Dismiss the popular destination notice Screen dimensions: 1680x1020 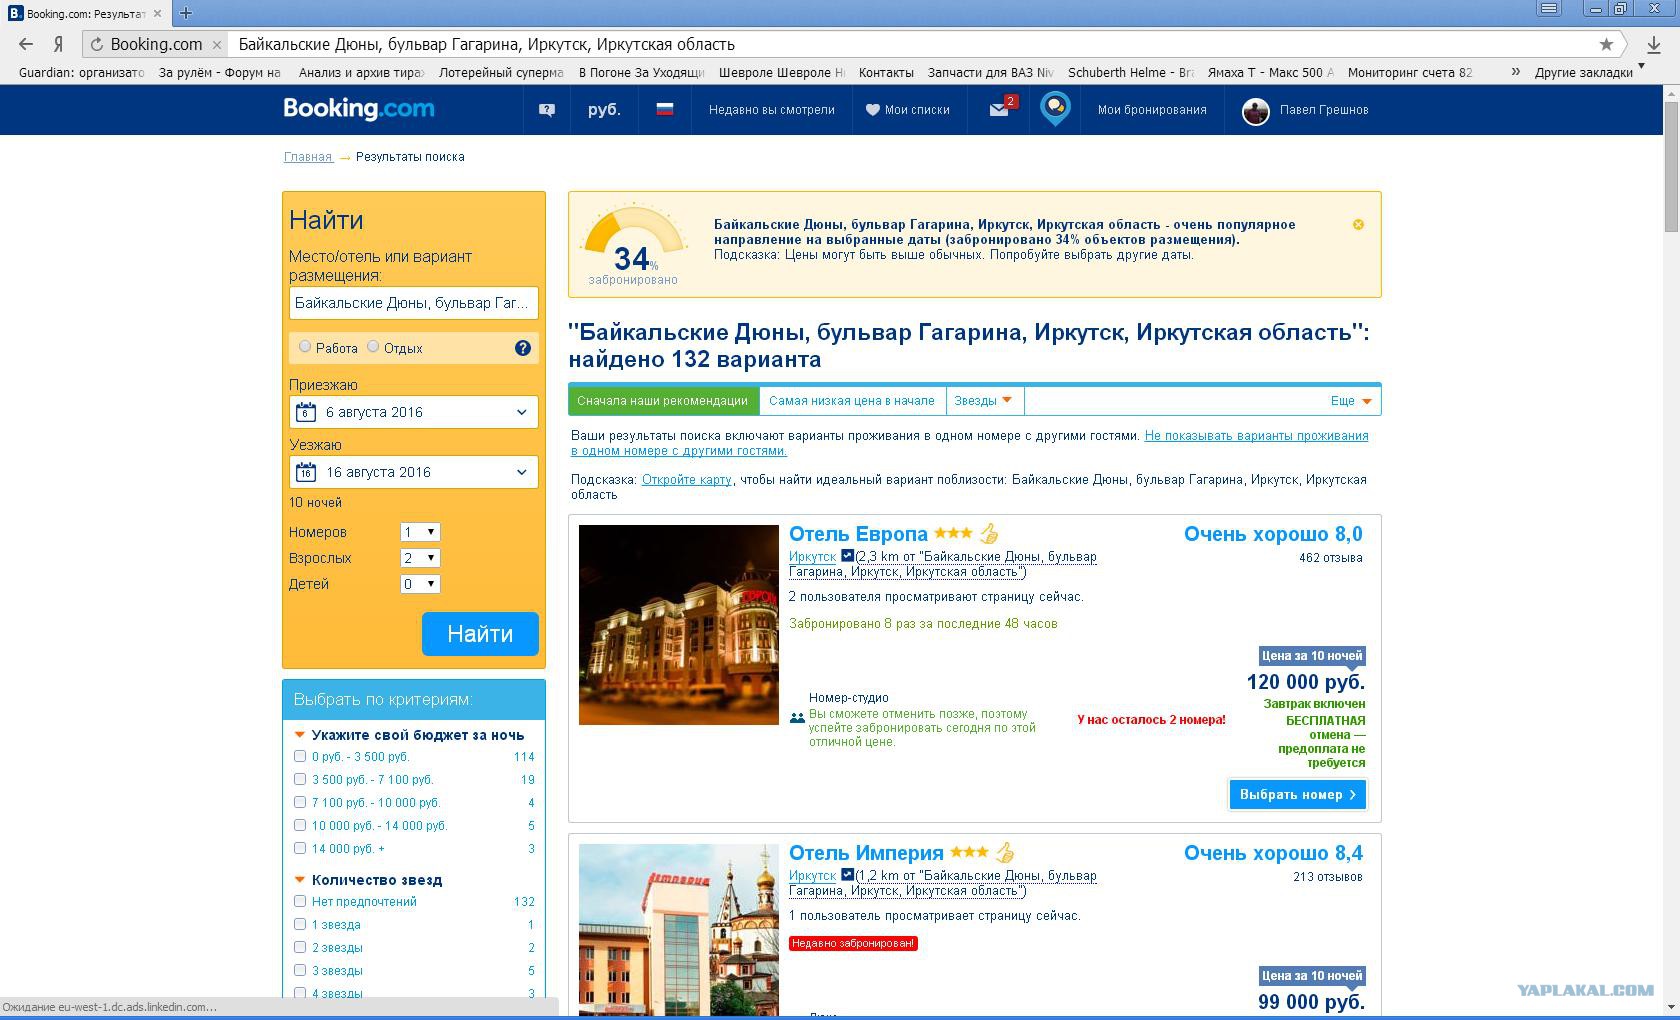point(1358,224)
